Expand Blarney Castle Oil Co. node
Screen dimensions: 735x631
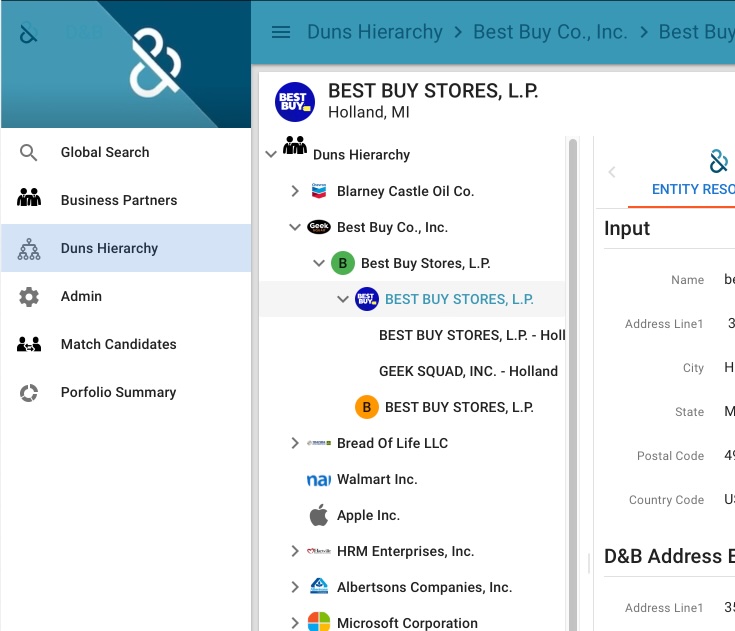coord(295,191)
